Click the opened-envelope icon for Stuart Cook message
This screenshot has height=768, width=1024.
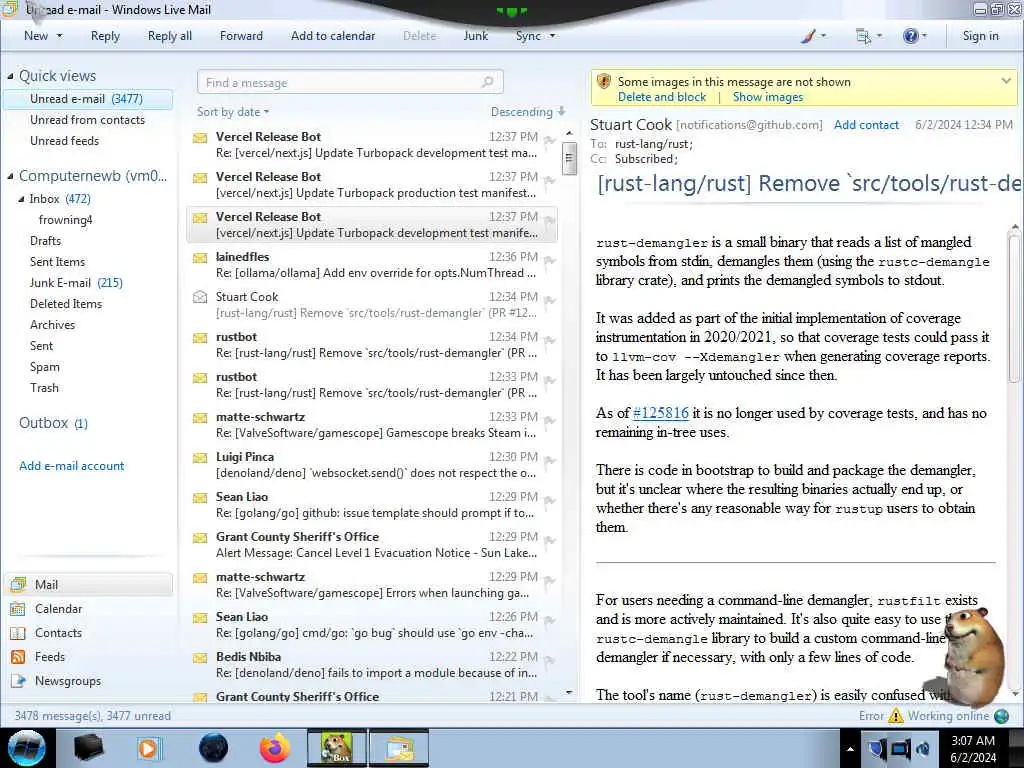(x=200, y=297)
